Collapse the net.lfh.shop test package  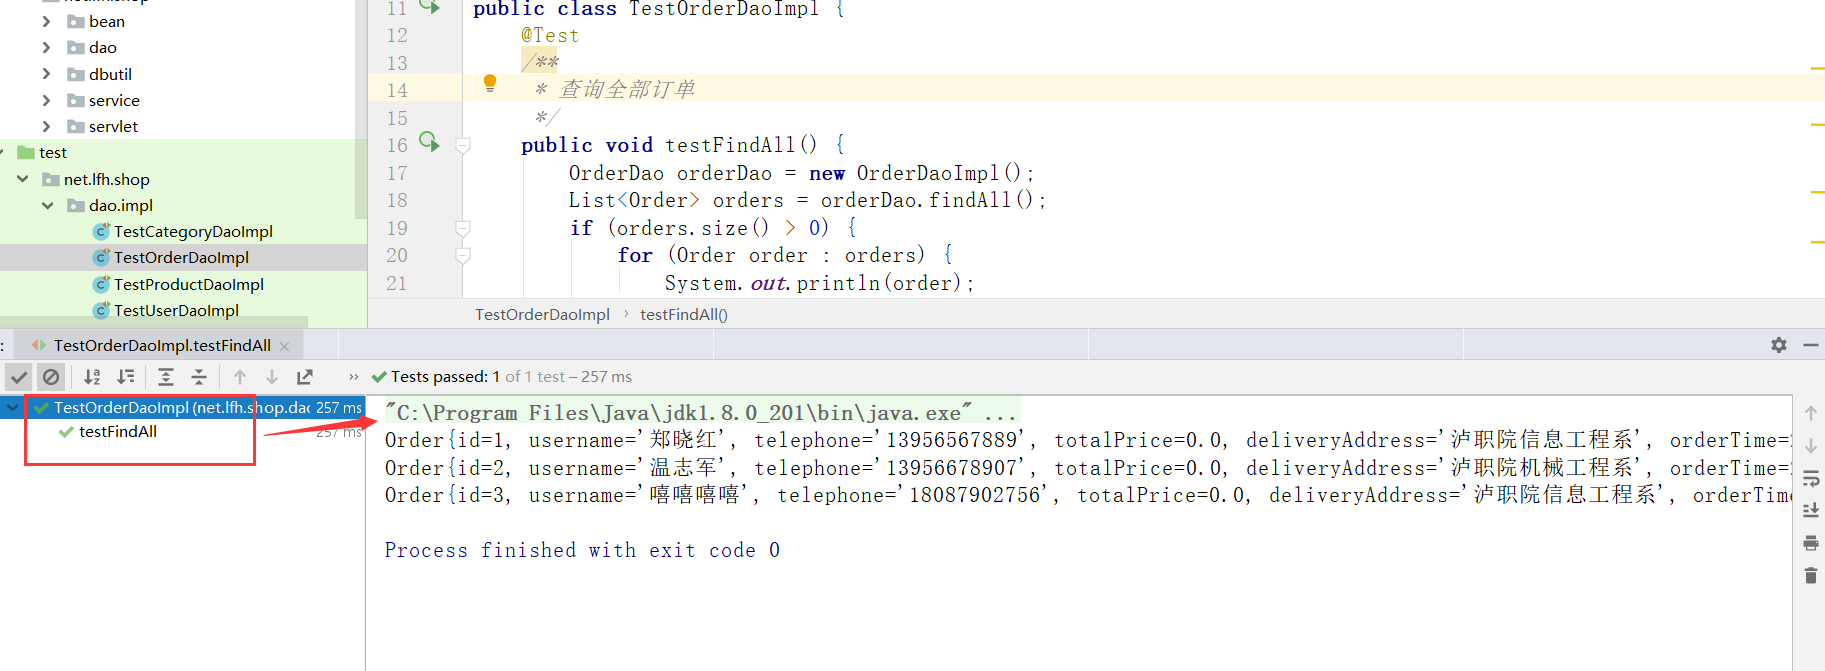pos(22,179)
